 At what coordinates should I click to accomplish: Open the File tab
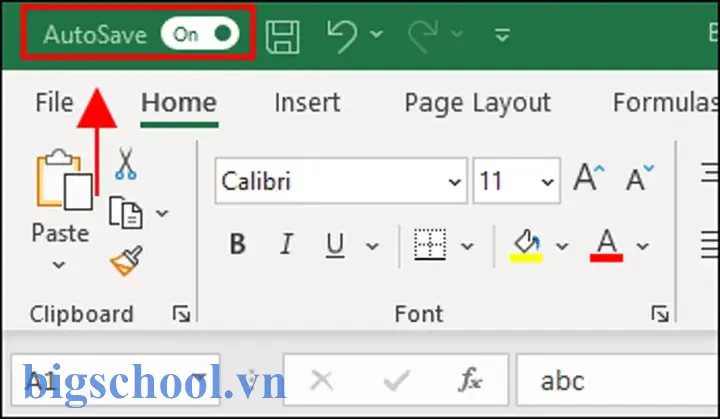[x=54, y=102]
